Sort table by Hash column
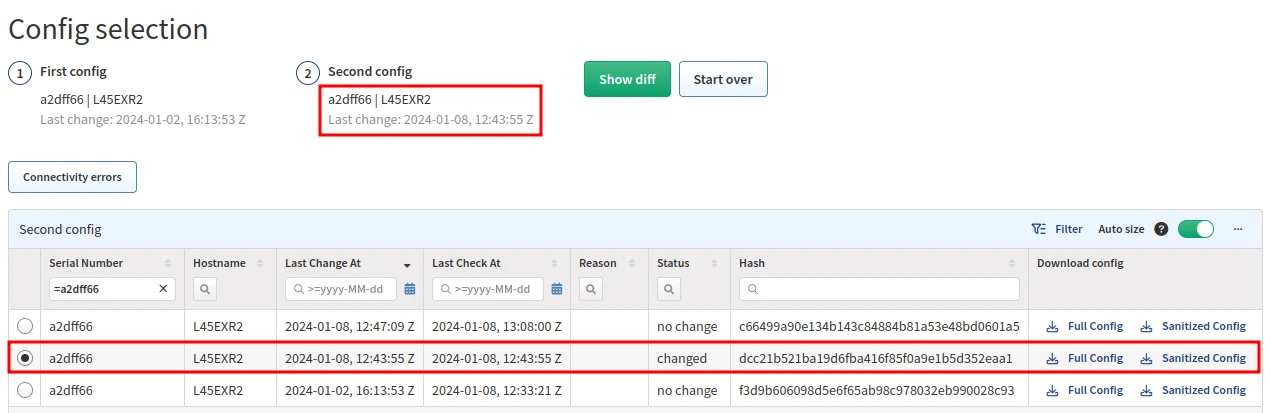Viewport: 1270px width, 413px height. (x=1012, y=264)
